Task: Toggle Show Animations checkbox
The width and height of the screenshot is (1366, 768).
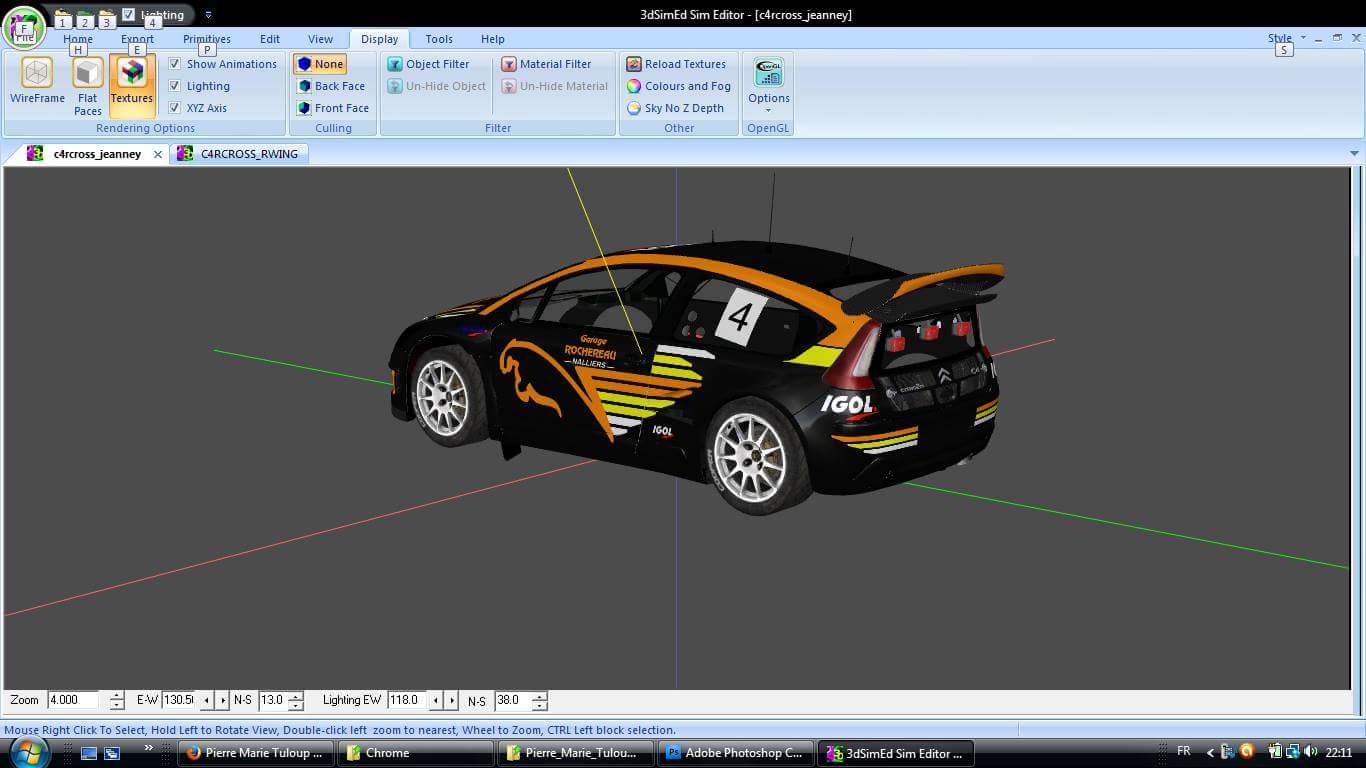Action: [x=175, y=64]
